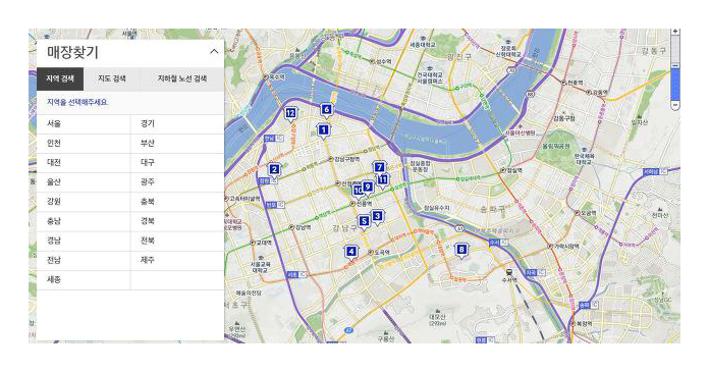Viewport: 709px width, 372px height.
Task: Select the 세종 region
Action: coord(83,280)
